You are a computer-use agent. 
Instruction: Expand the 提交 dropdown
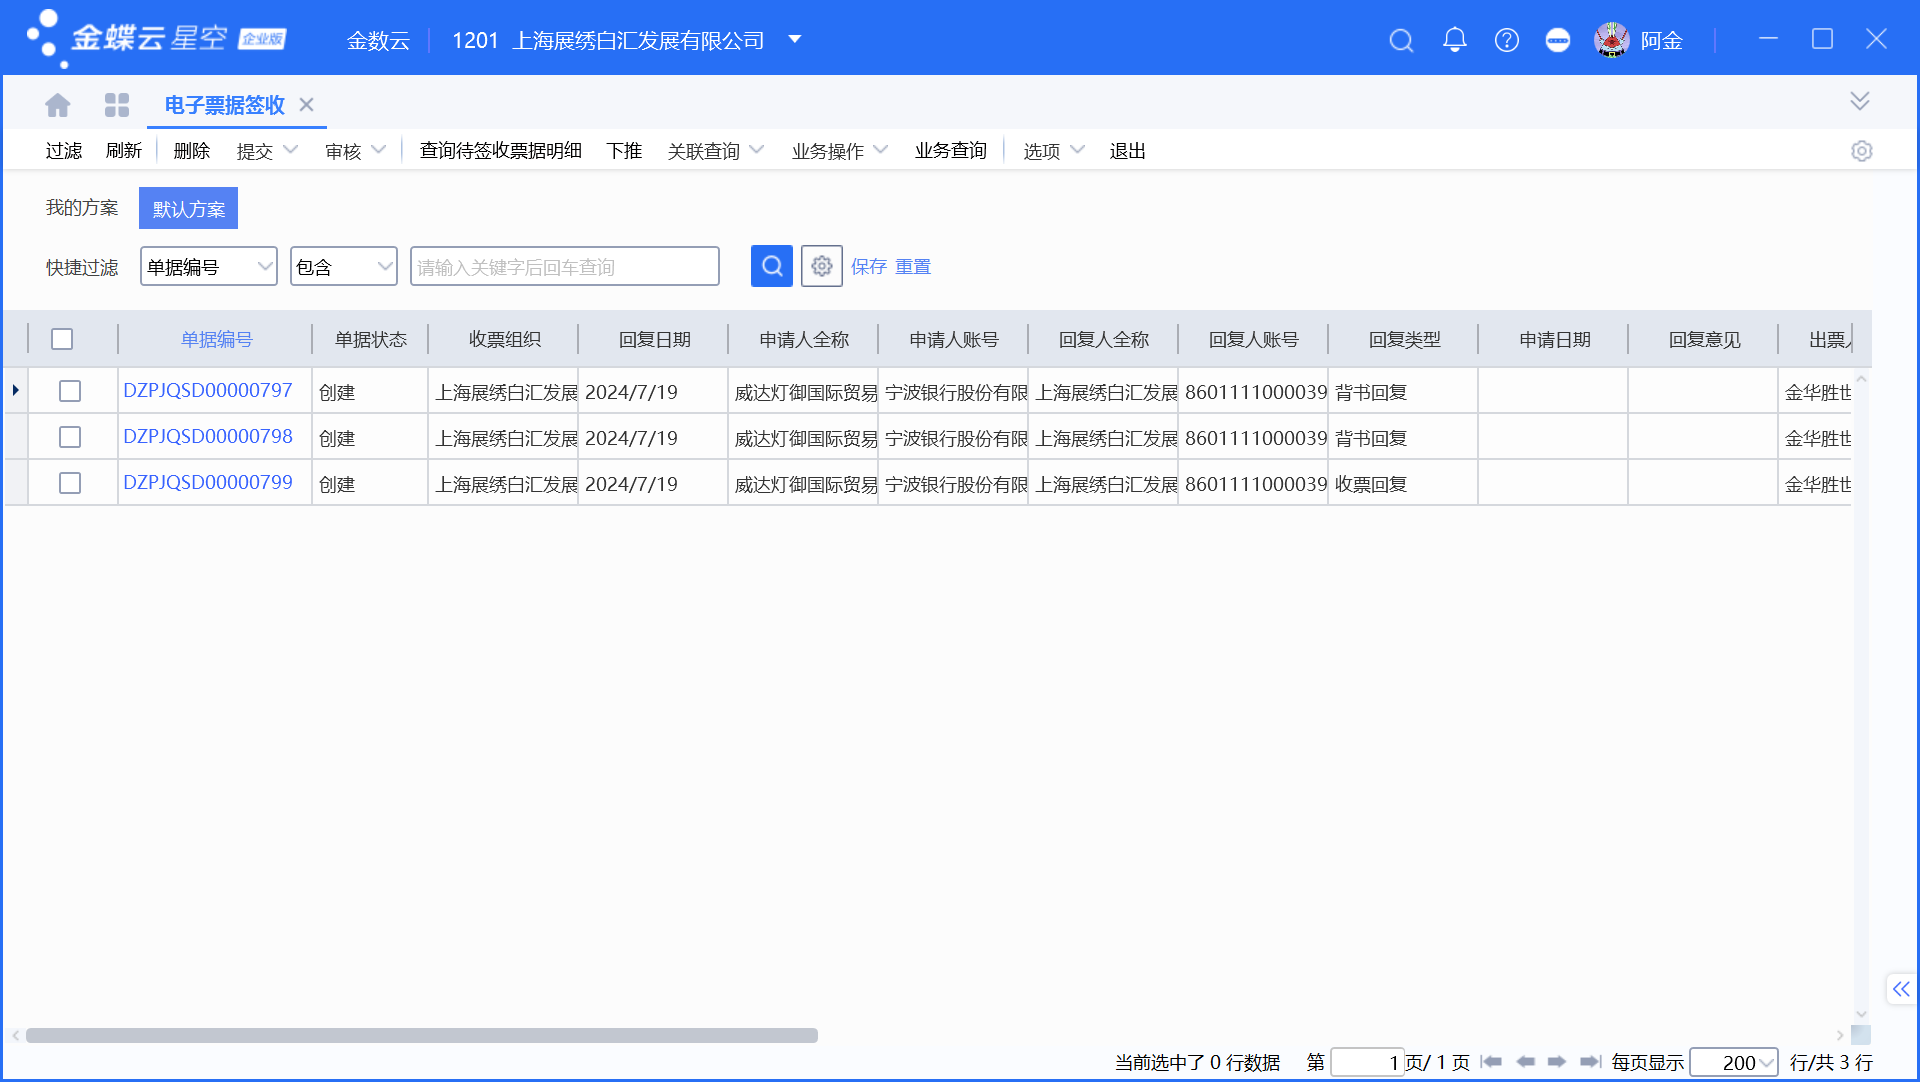click(291, 150)
